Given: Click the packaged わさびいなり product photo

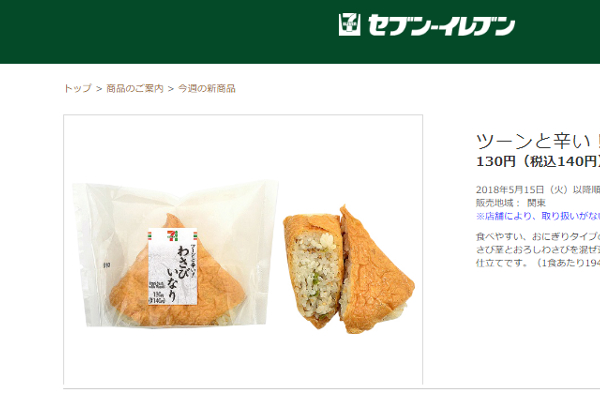Looking at the screenshot, I should [176, 254].
